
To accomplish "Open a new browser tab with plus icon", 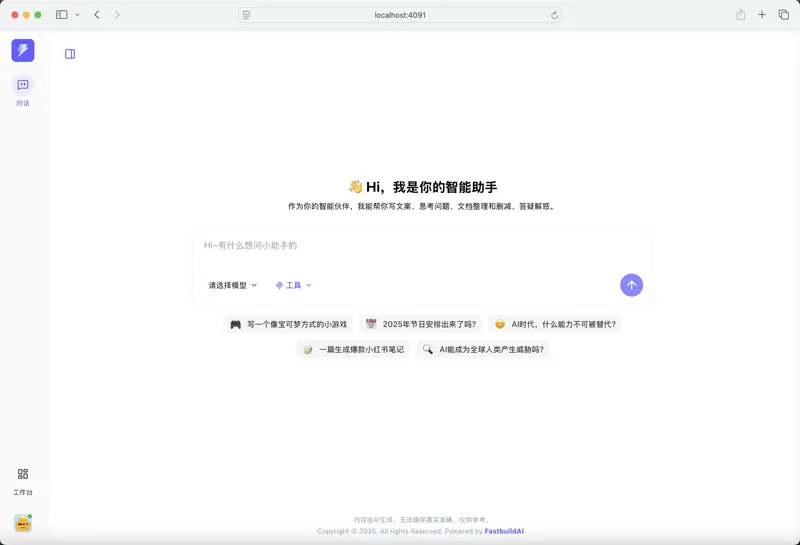I will click(762, 15).
